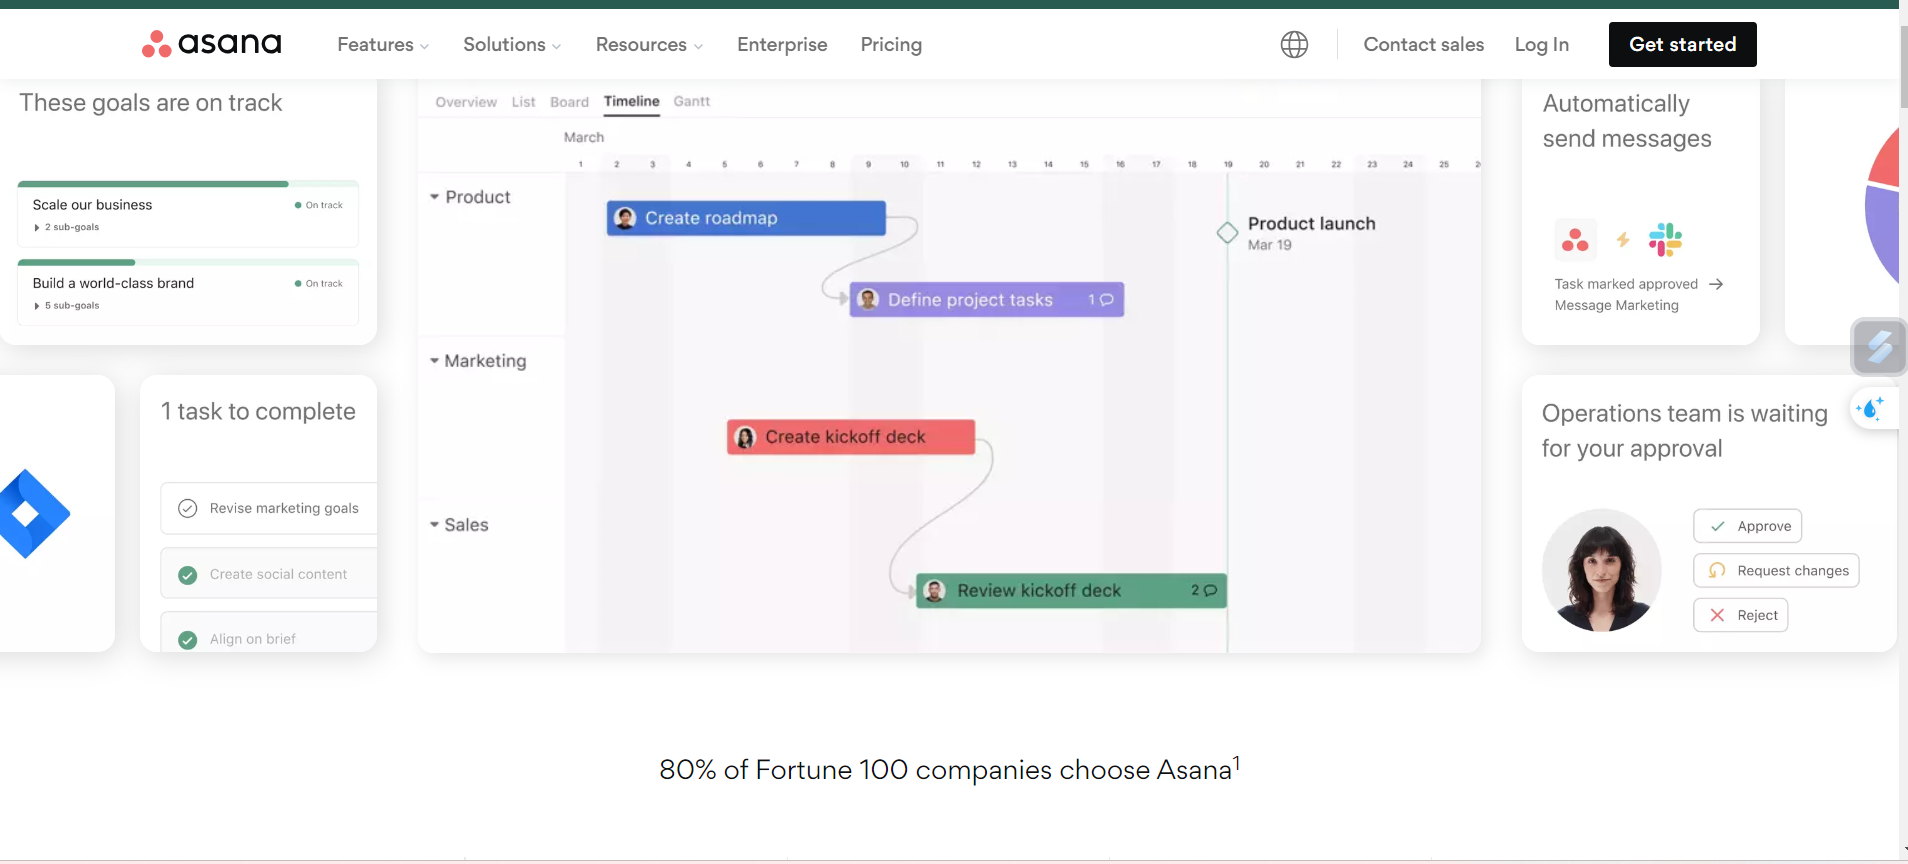Toggle the Align on brief checkmark
Viewport: 1908px width, 864px height.
pos(187,640)
